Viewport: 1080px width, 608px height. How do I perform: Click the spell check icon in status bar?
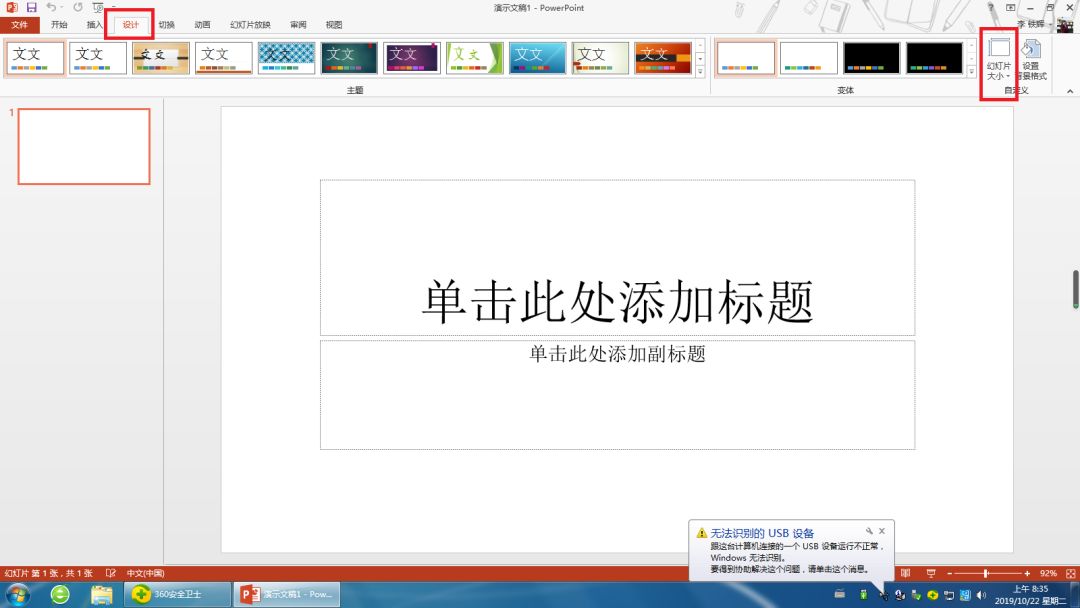coord(110,573)
